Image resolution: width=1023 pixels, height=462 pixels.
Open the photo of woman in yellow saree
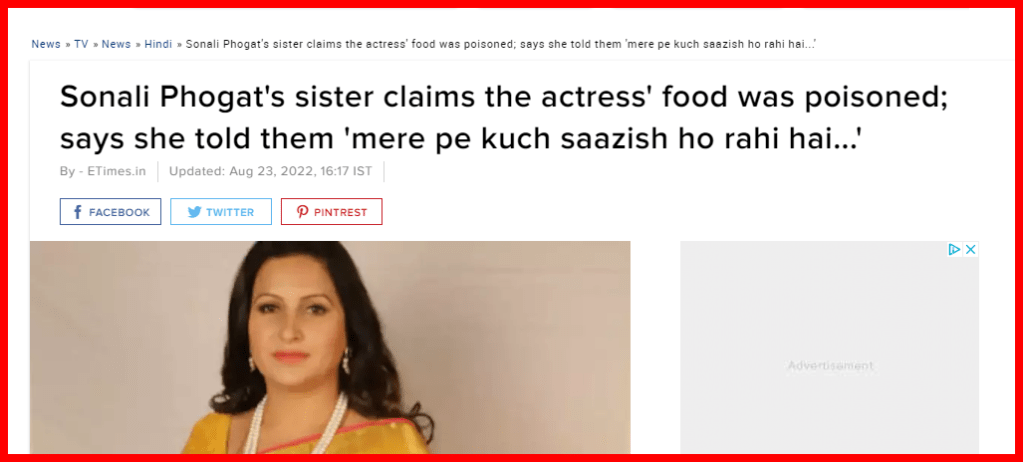click(x=330, y=347)
